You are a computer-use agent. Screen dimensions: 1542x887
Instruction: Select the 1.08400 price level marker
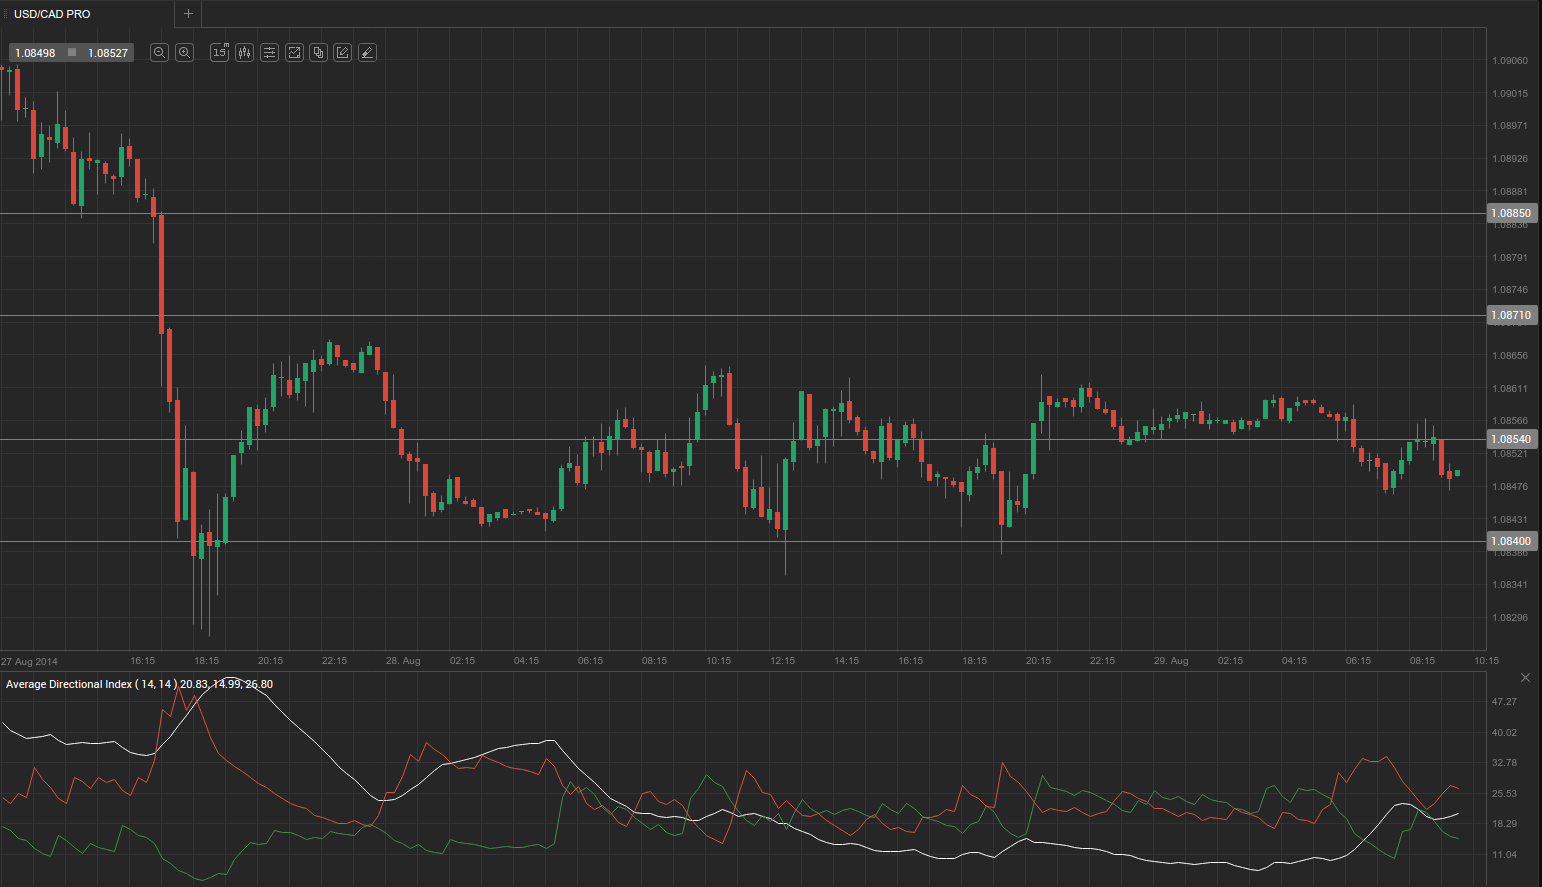[1511, 541]
